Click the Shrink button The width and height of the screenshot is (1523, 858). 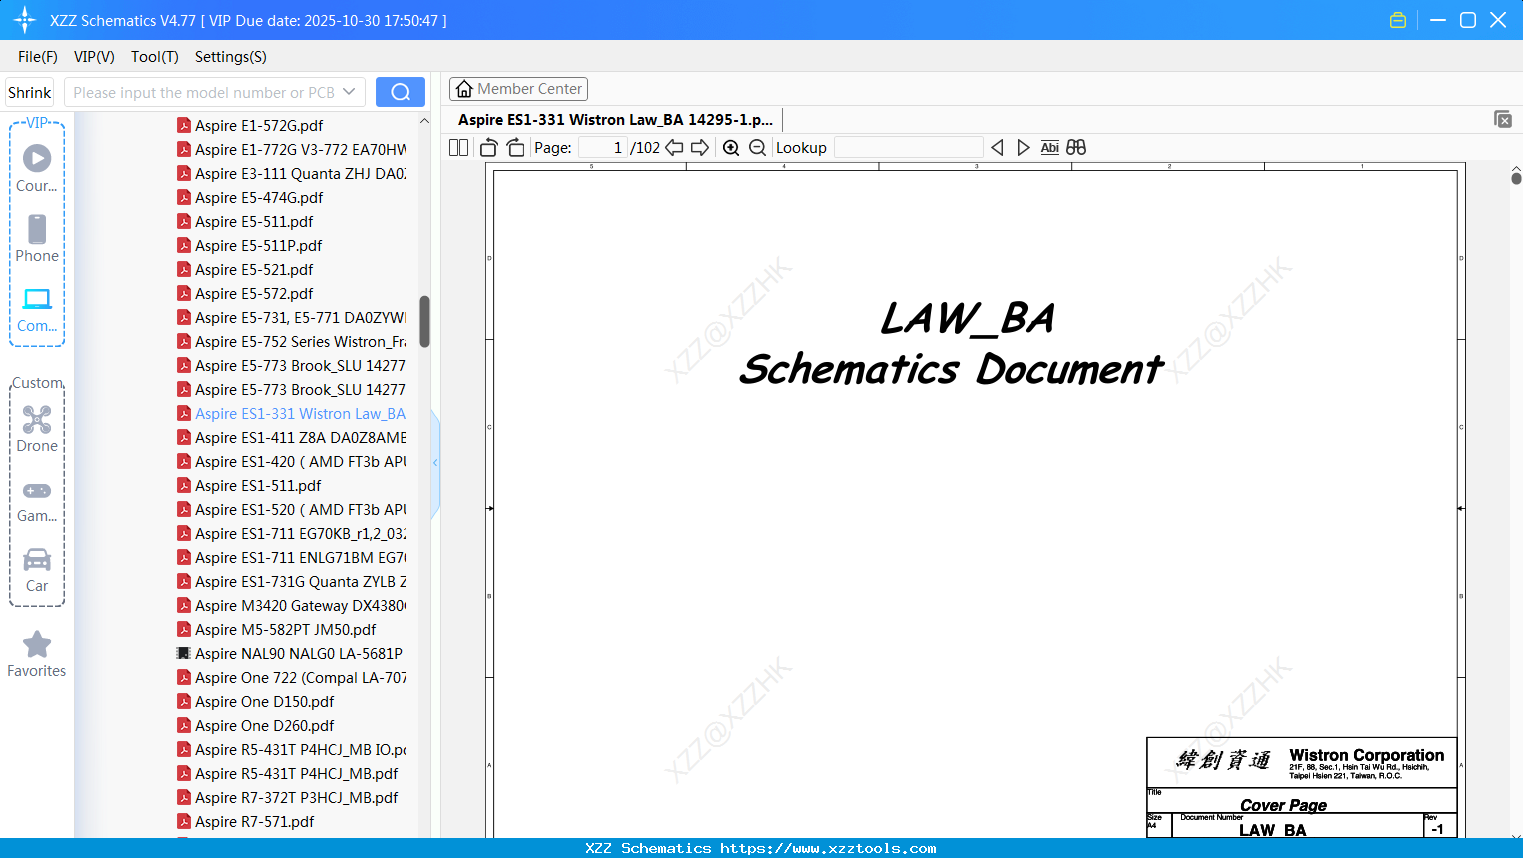29,92
